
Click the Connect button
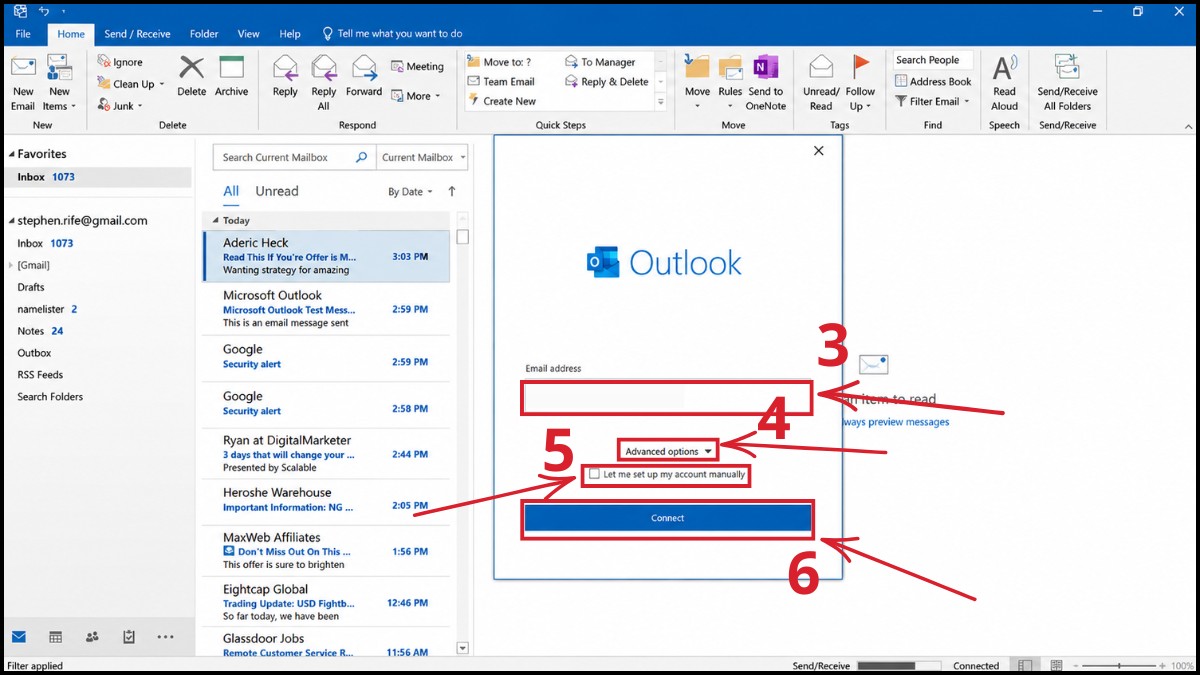[x=667, y=518]
